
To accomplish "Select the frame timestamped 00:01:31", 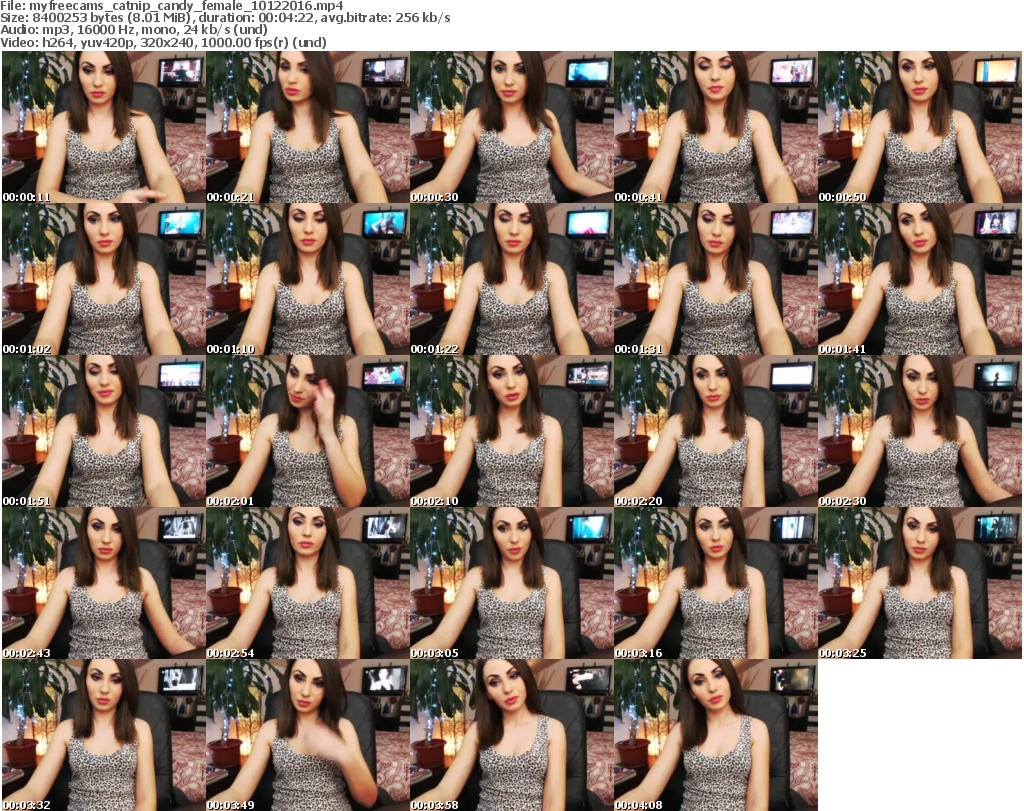I will pos(716,279).
